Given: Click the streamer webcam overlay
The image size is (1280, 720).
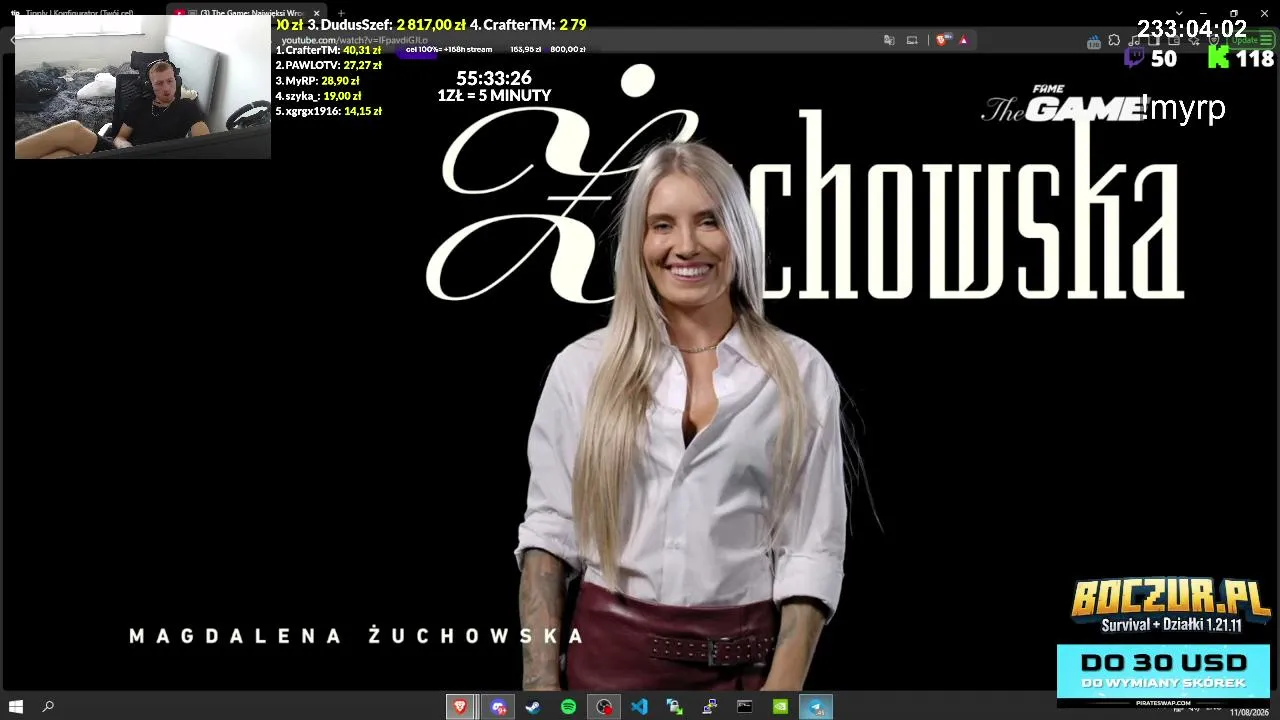Looking at the screenshot, I should [143, 87].
